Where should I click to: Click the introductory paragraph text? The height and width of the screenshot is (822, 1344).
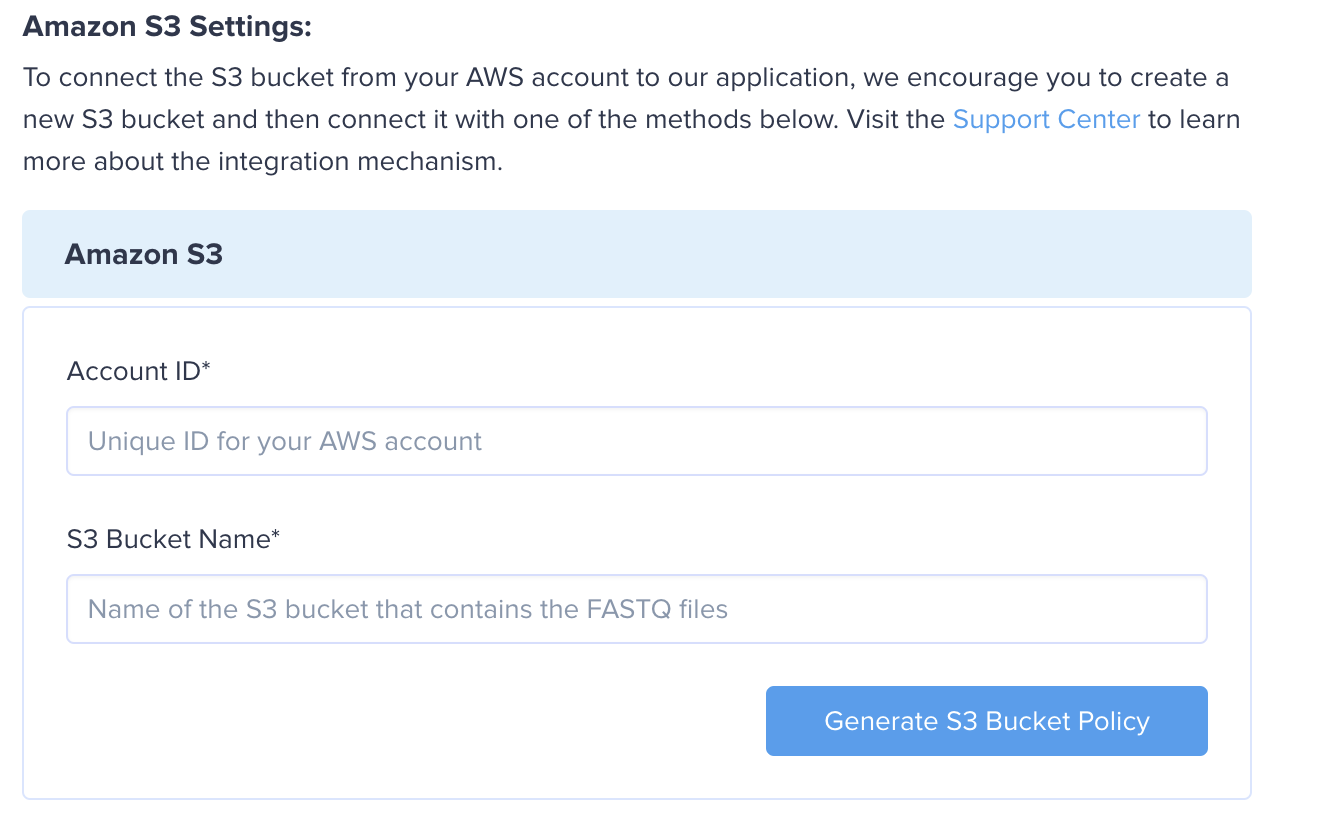point(600,118)
